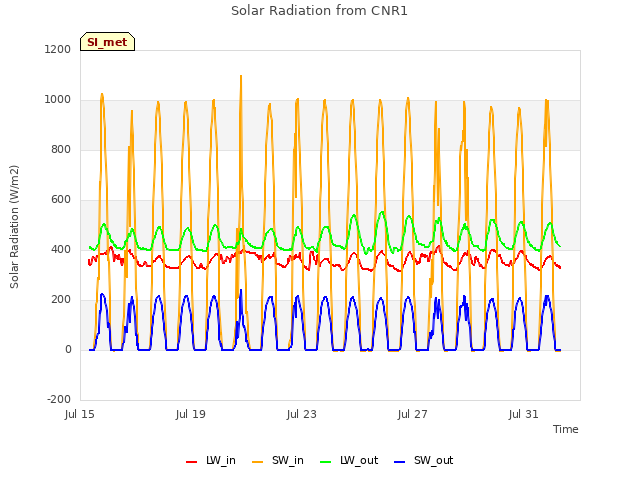This screenshot has width=640, height=480.
Task: Toggle the LW_out legend entry
Action: coord(349,461)
